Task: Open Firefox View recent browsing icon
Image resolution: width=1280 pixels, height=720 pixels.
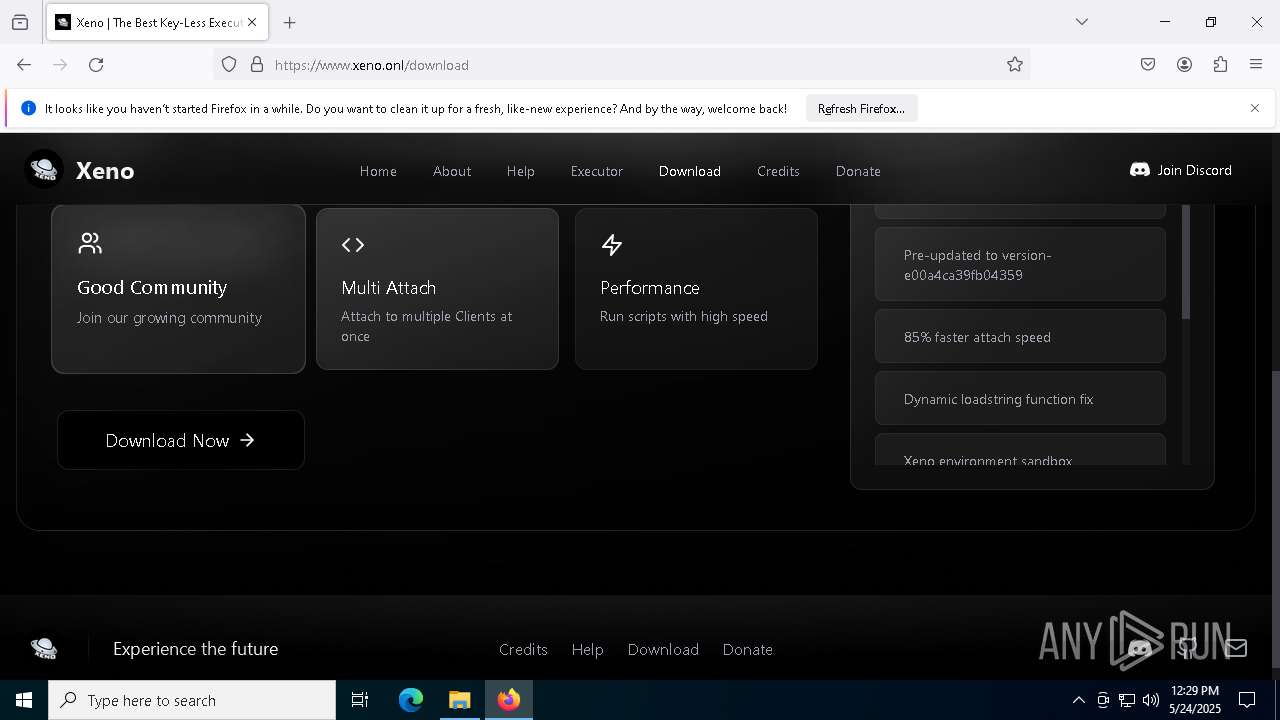Action: 20,22
